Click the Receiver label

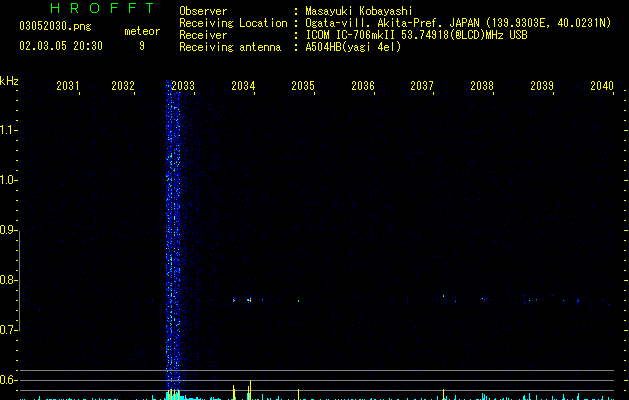203,35
